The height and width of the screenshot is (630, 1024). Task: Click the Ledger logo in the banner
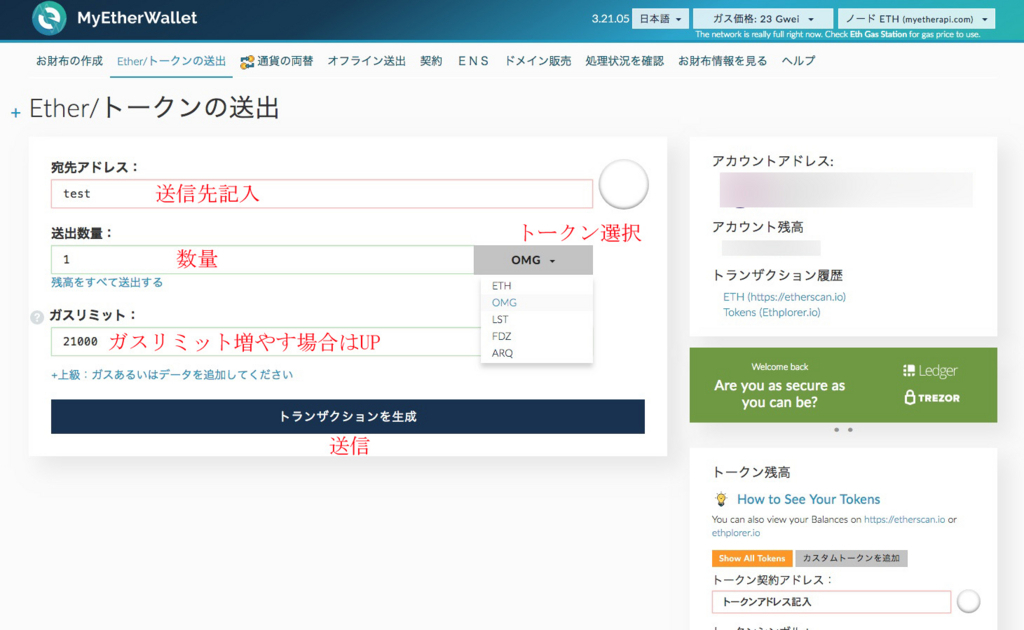coord(930,371)
